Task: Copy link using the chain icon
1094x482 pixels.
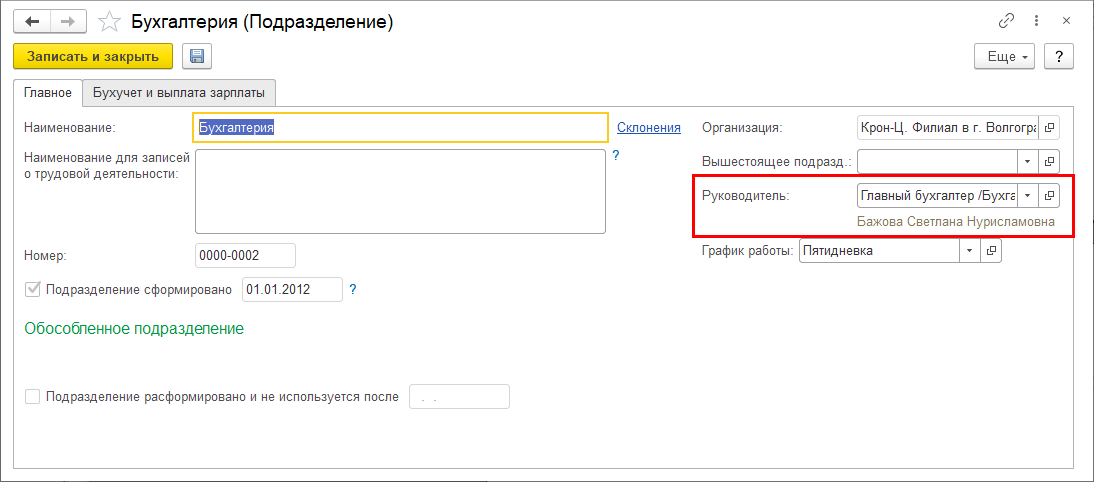Action: (x=1006, y=21)
